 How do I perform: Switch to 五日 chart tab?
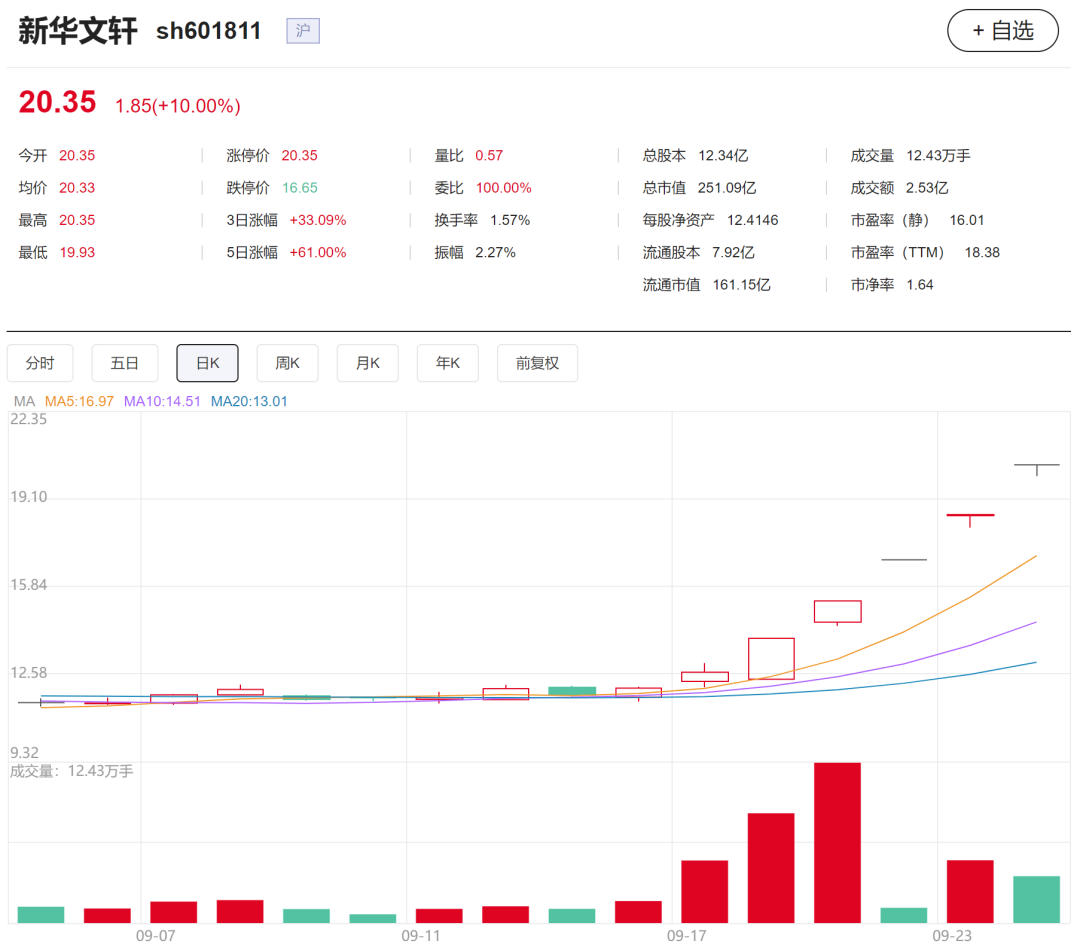click(x=125, y=363)
